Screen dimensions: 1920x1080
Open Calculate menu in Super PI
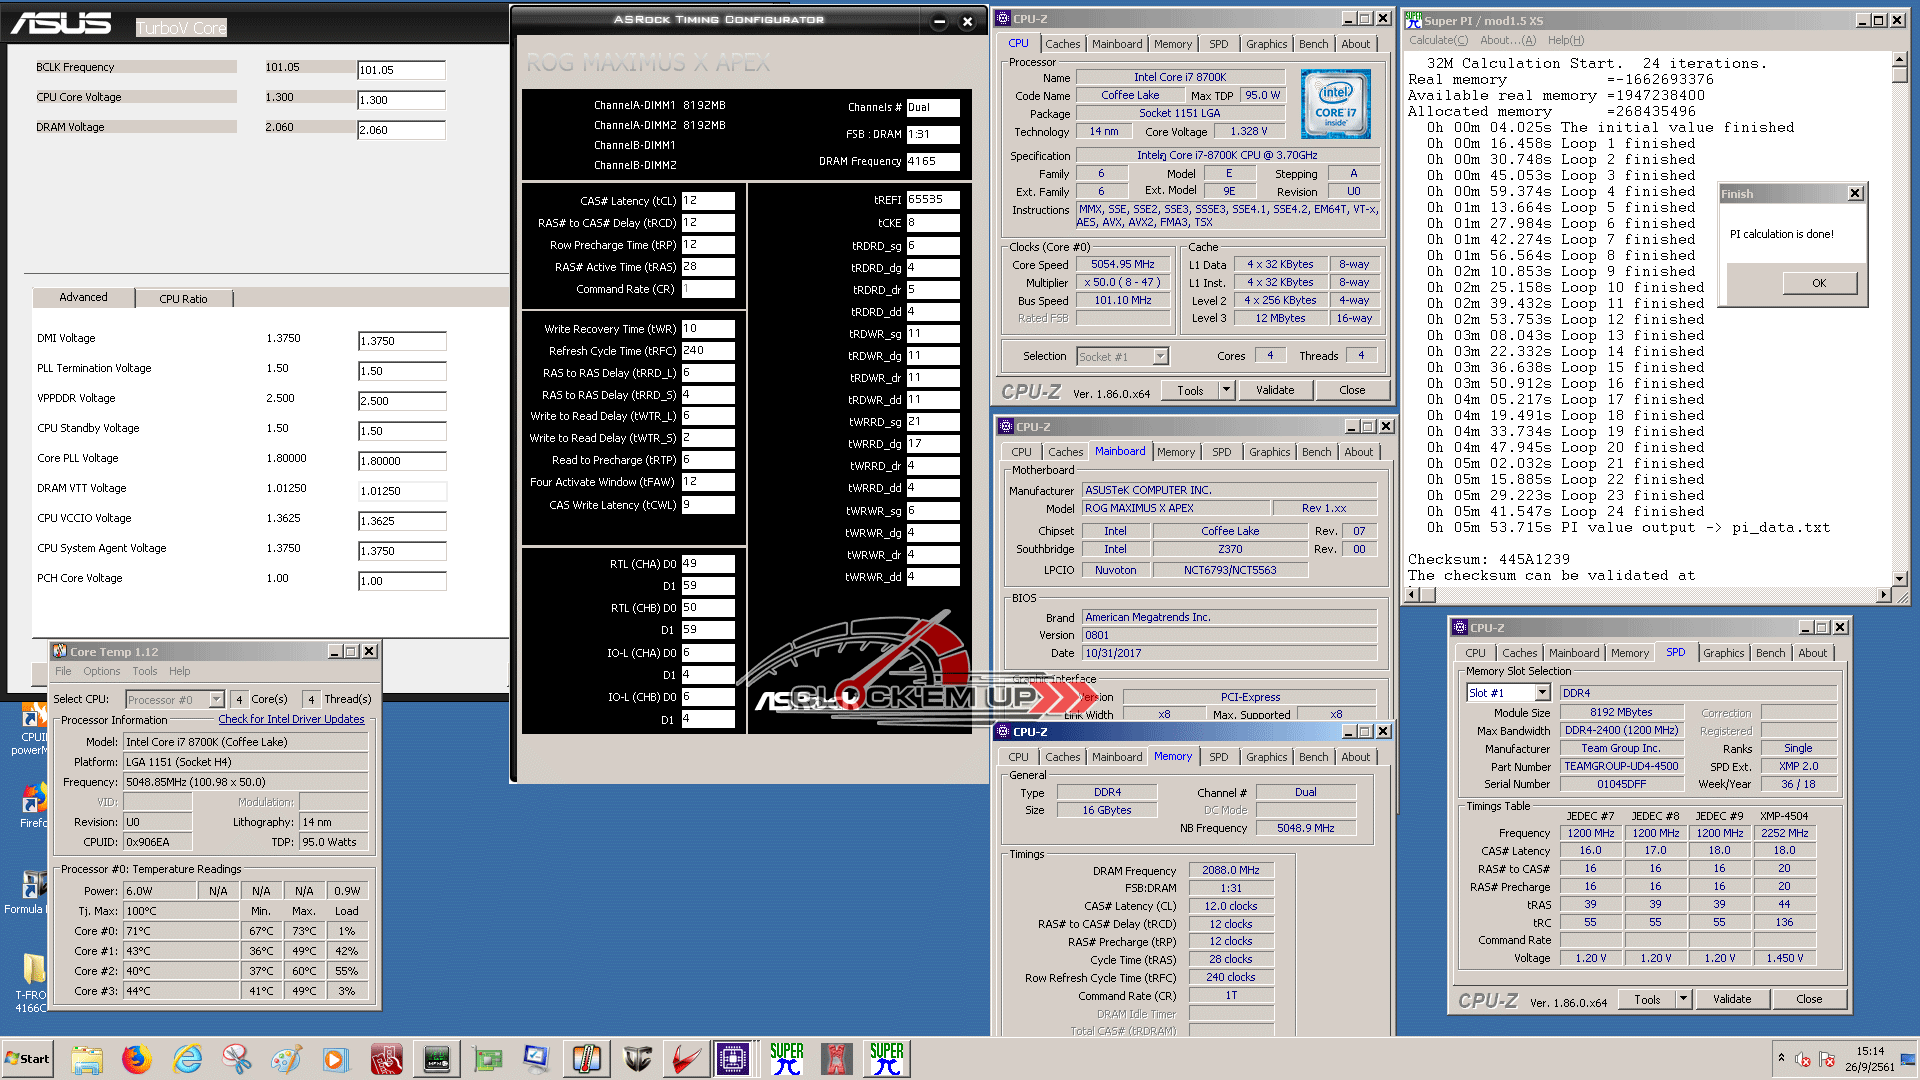[x=1438, y=41]
